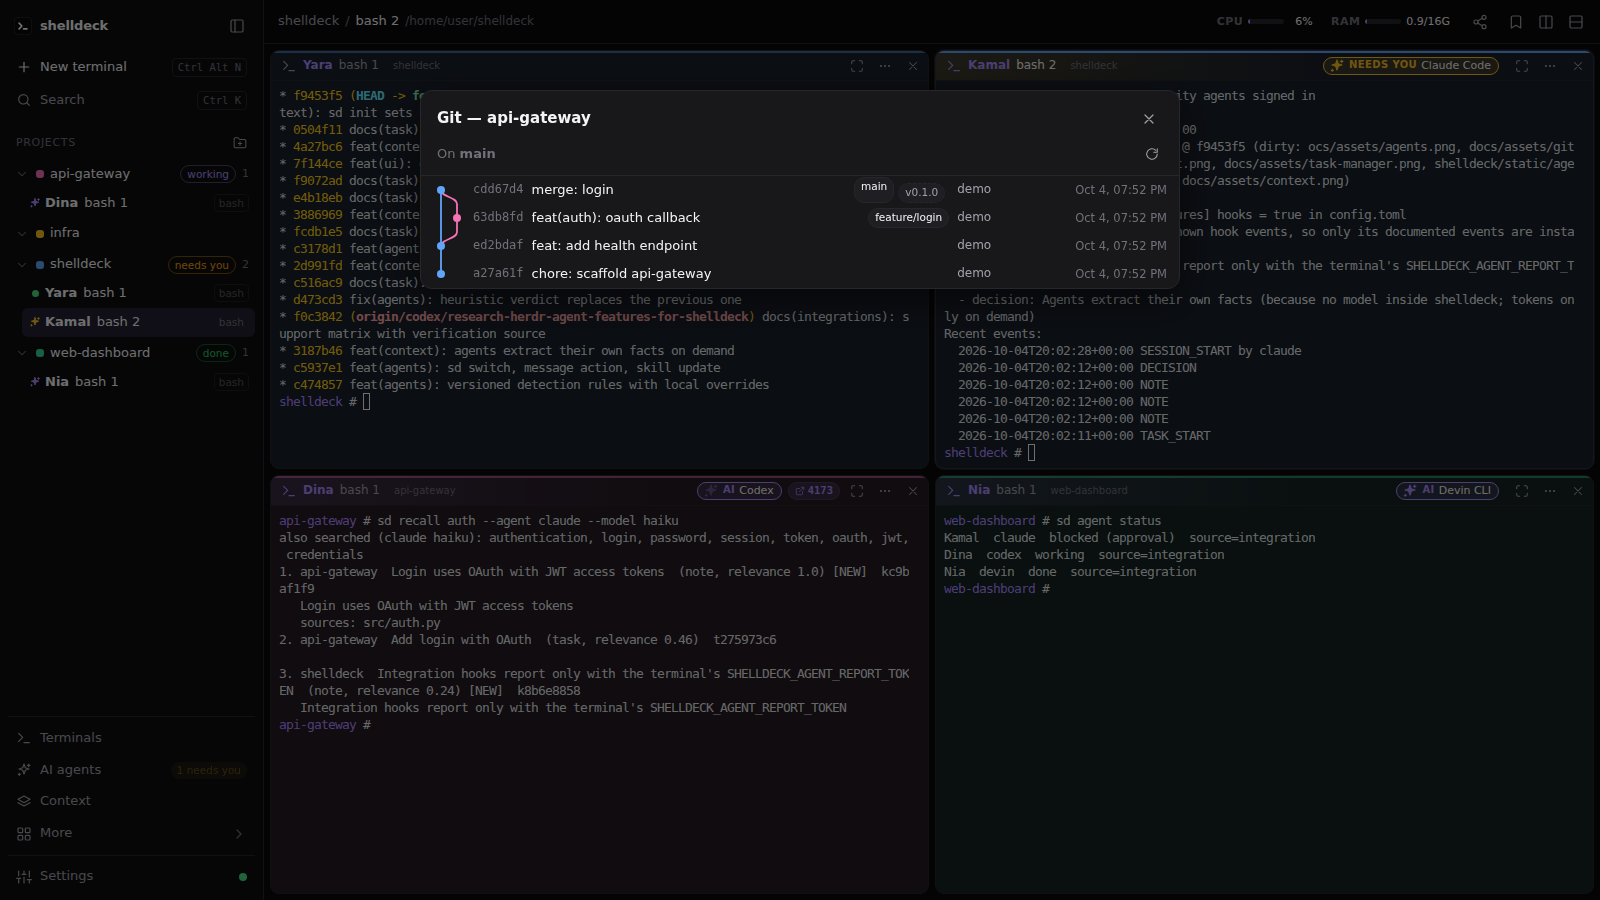Screen dimensions: 1600x900
Task: Maximize the Dina bash 1 pane
Action: pyautogui.click(x=857, y=491)
